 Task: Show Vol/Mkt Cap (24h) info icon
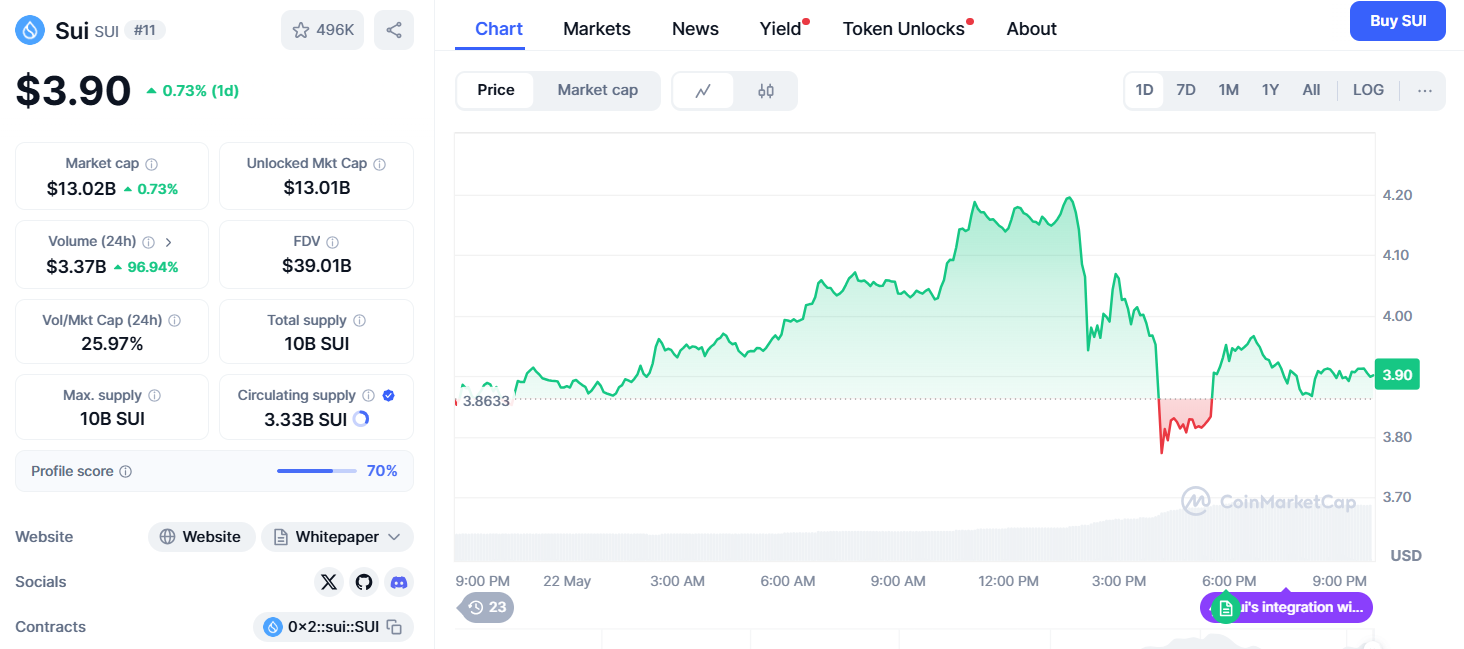click(x=174, y=321)
